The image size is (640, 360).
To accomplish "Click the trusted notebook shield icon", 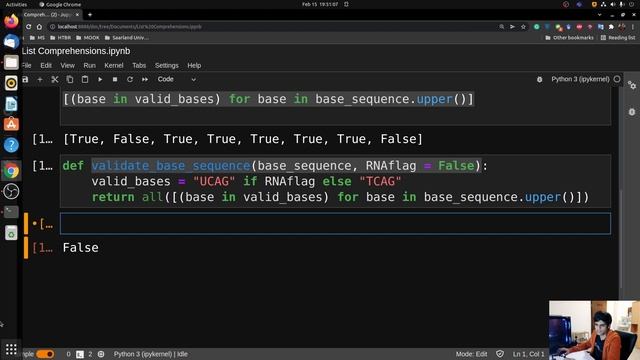I will point(500,354).
